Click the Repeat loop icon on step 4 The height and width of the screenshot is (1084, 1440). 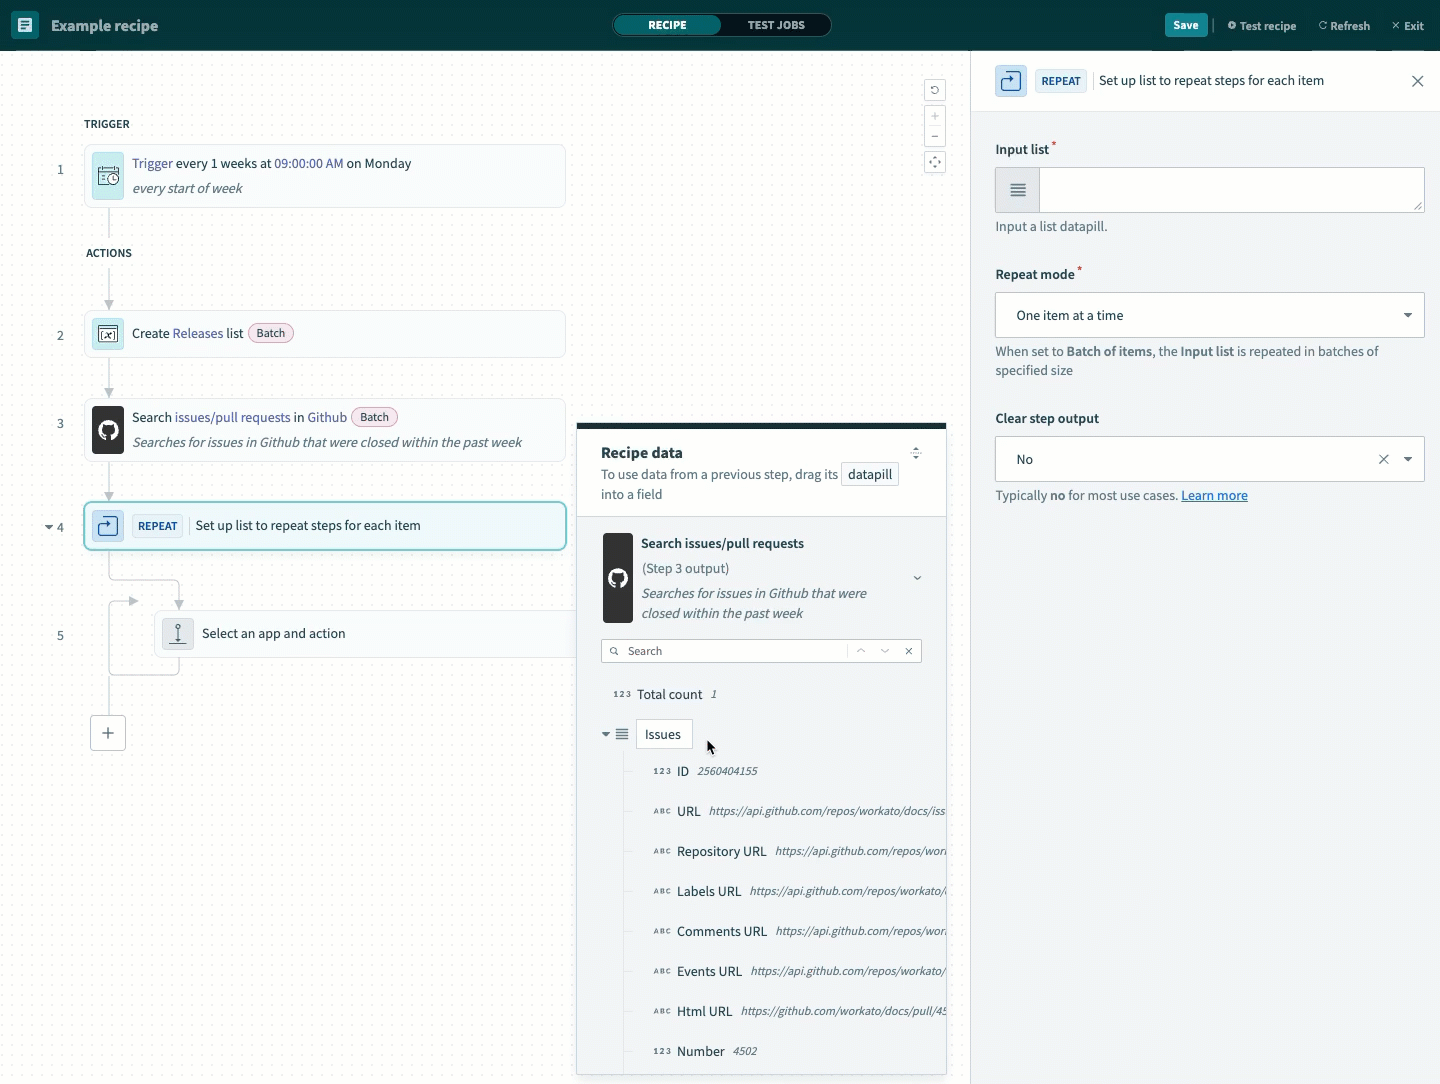tap(108, 526)
